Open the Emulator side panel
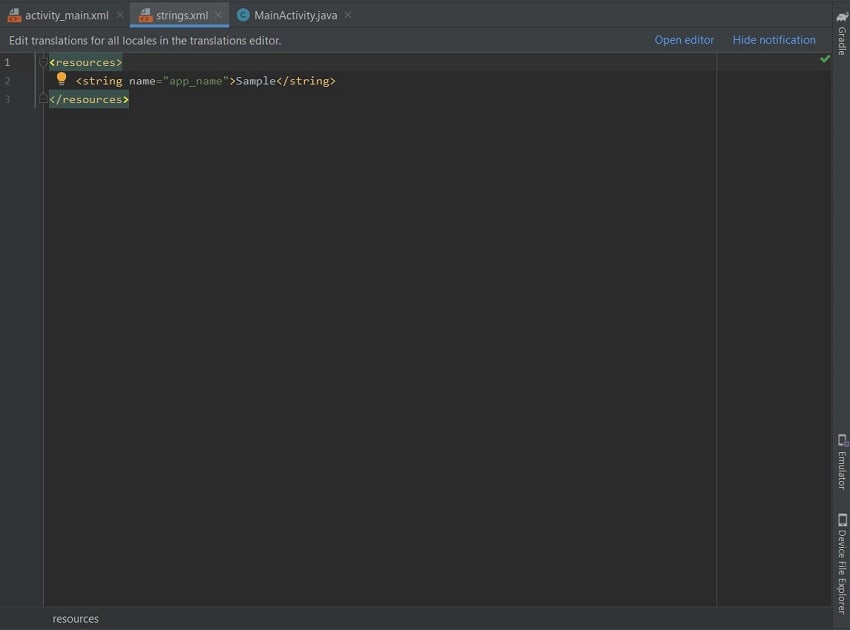The height and width of the screenshot is (630, 850). pyautogui.click(x=842, y=461)
